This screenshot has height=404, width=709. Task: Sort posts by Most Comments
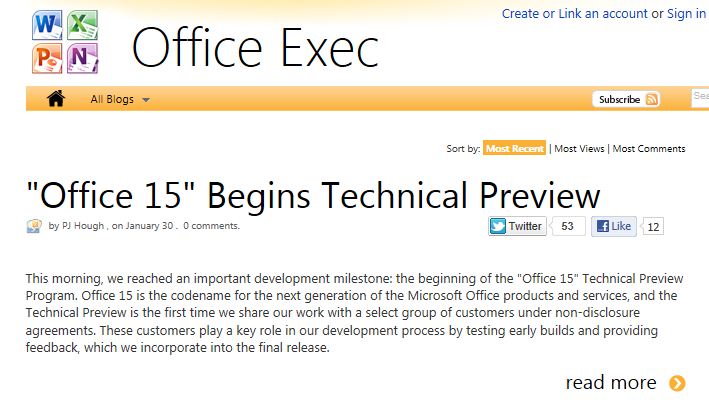click(x=649, y=148)
